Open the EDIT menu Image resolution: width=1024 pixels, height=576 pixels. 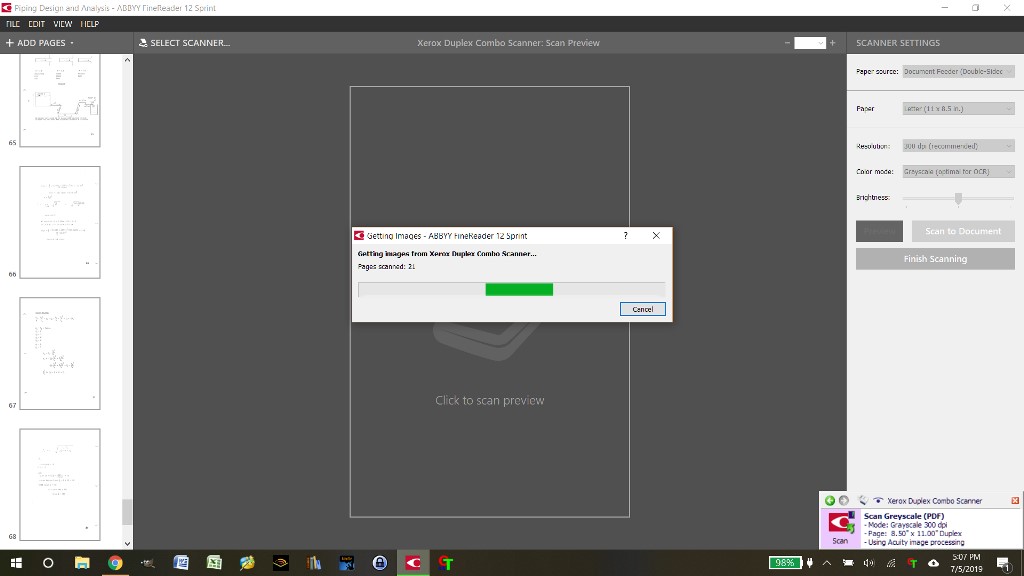[37, 24]
